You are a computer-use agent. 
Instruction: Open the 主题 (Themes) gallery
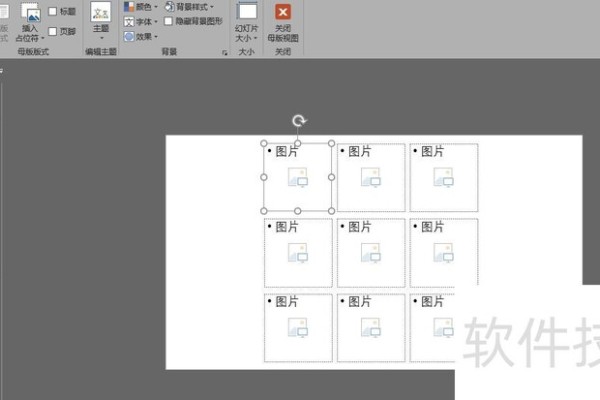[101, 21]
